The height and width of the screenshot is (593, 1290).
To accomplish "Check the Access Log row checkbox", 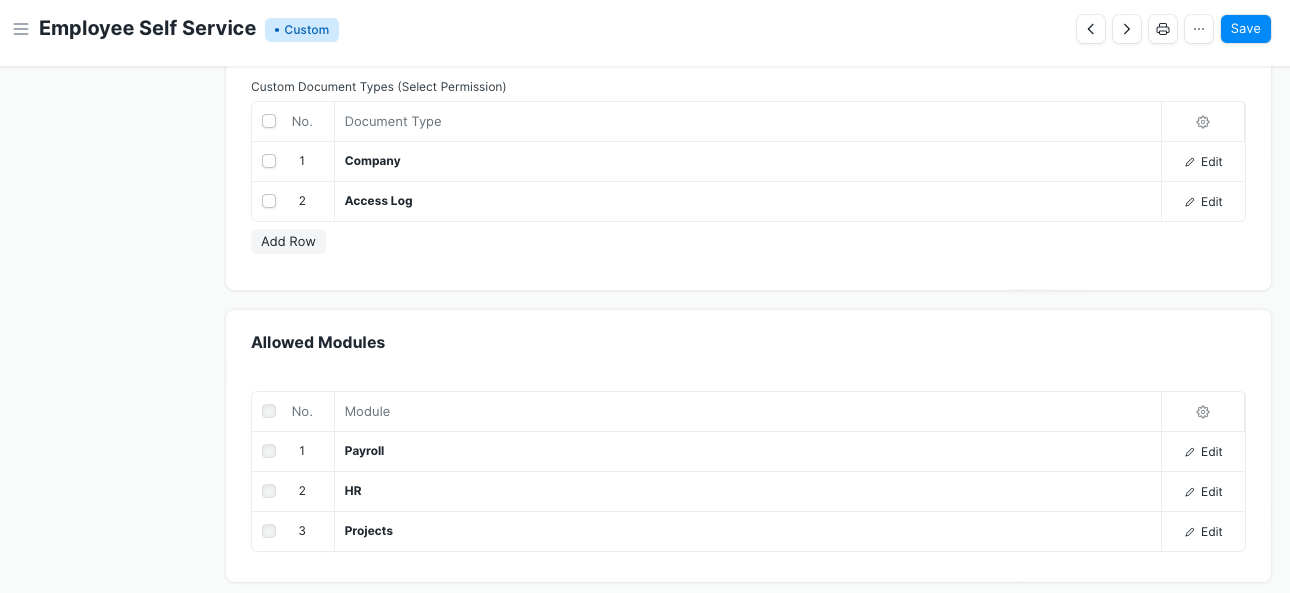I will pos(269,201).
